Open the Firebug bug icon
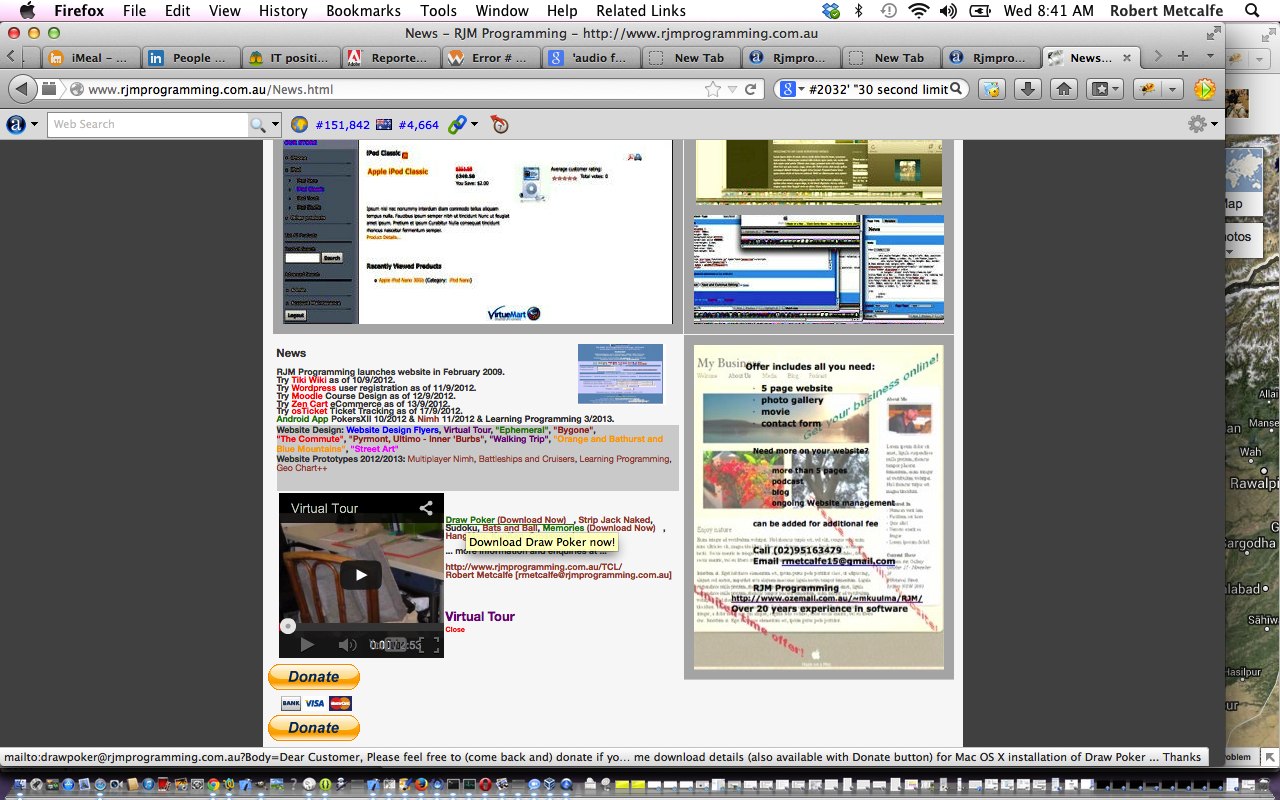This screenshot has width=1280, height=800. [1146, 89]
